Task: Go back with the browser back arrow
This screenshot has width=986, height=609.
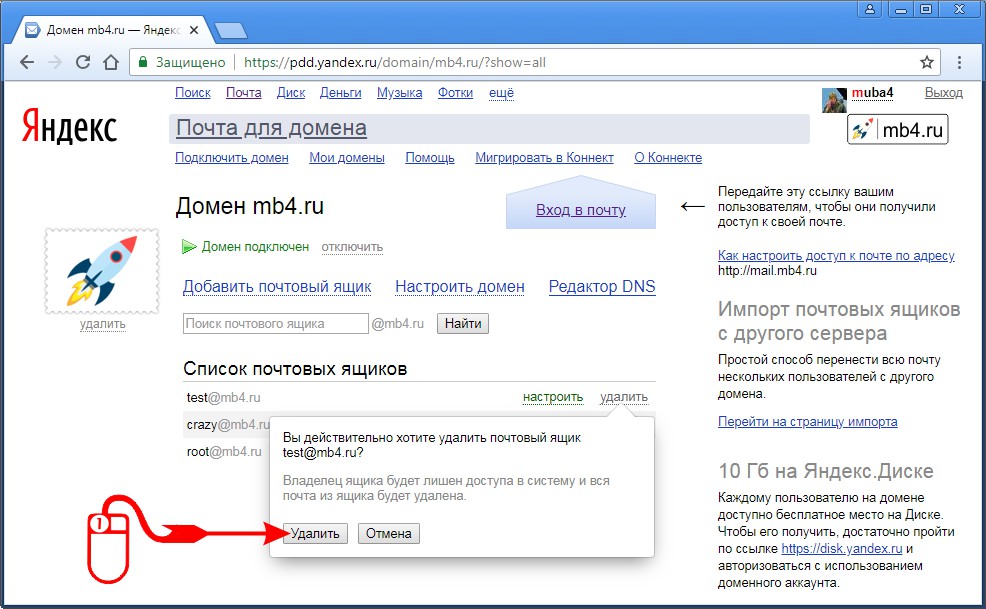Action: coord(27,62)
